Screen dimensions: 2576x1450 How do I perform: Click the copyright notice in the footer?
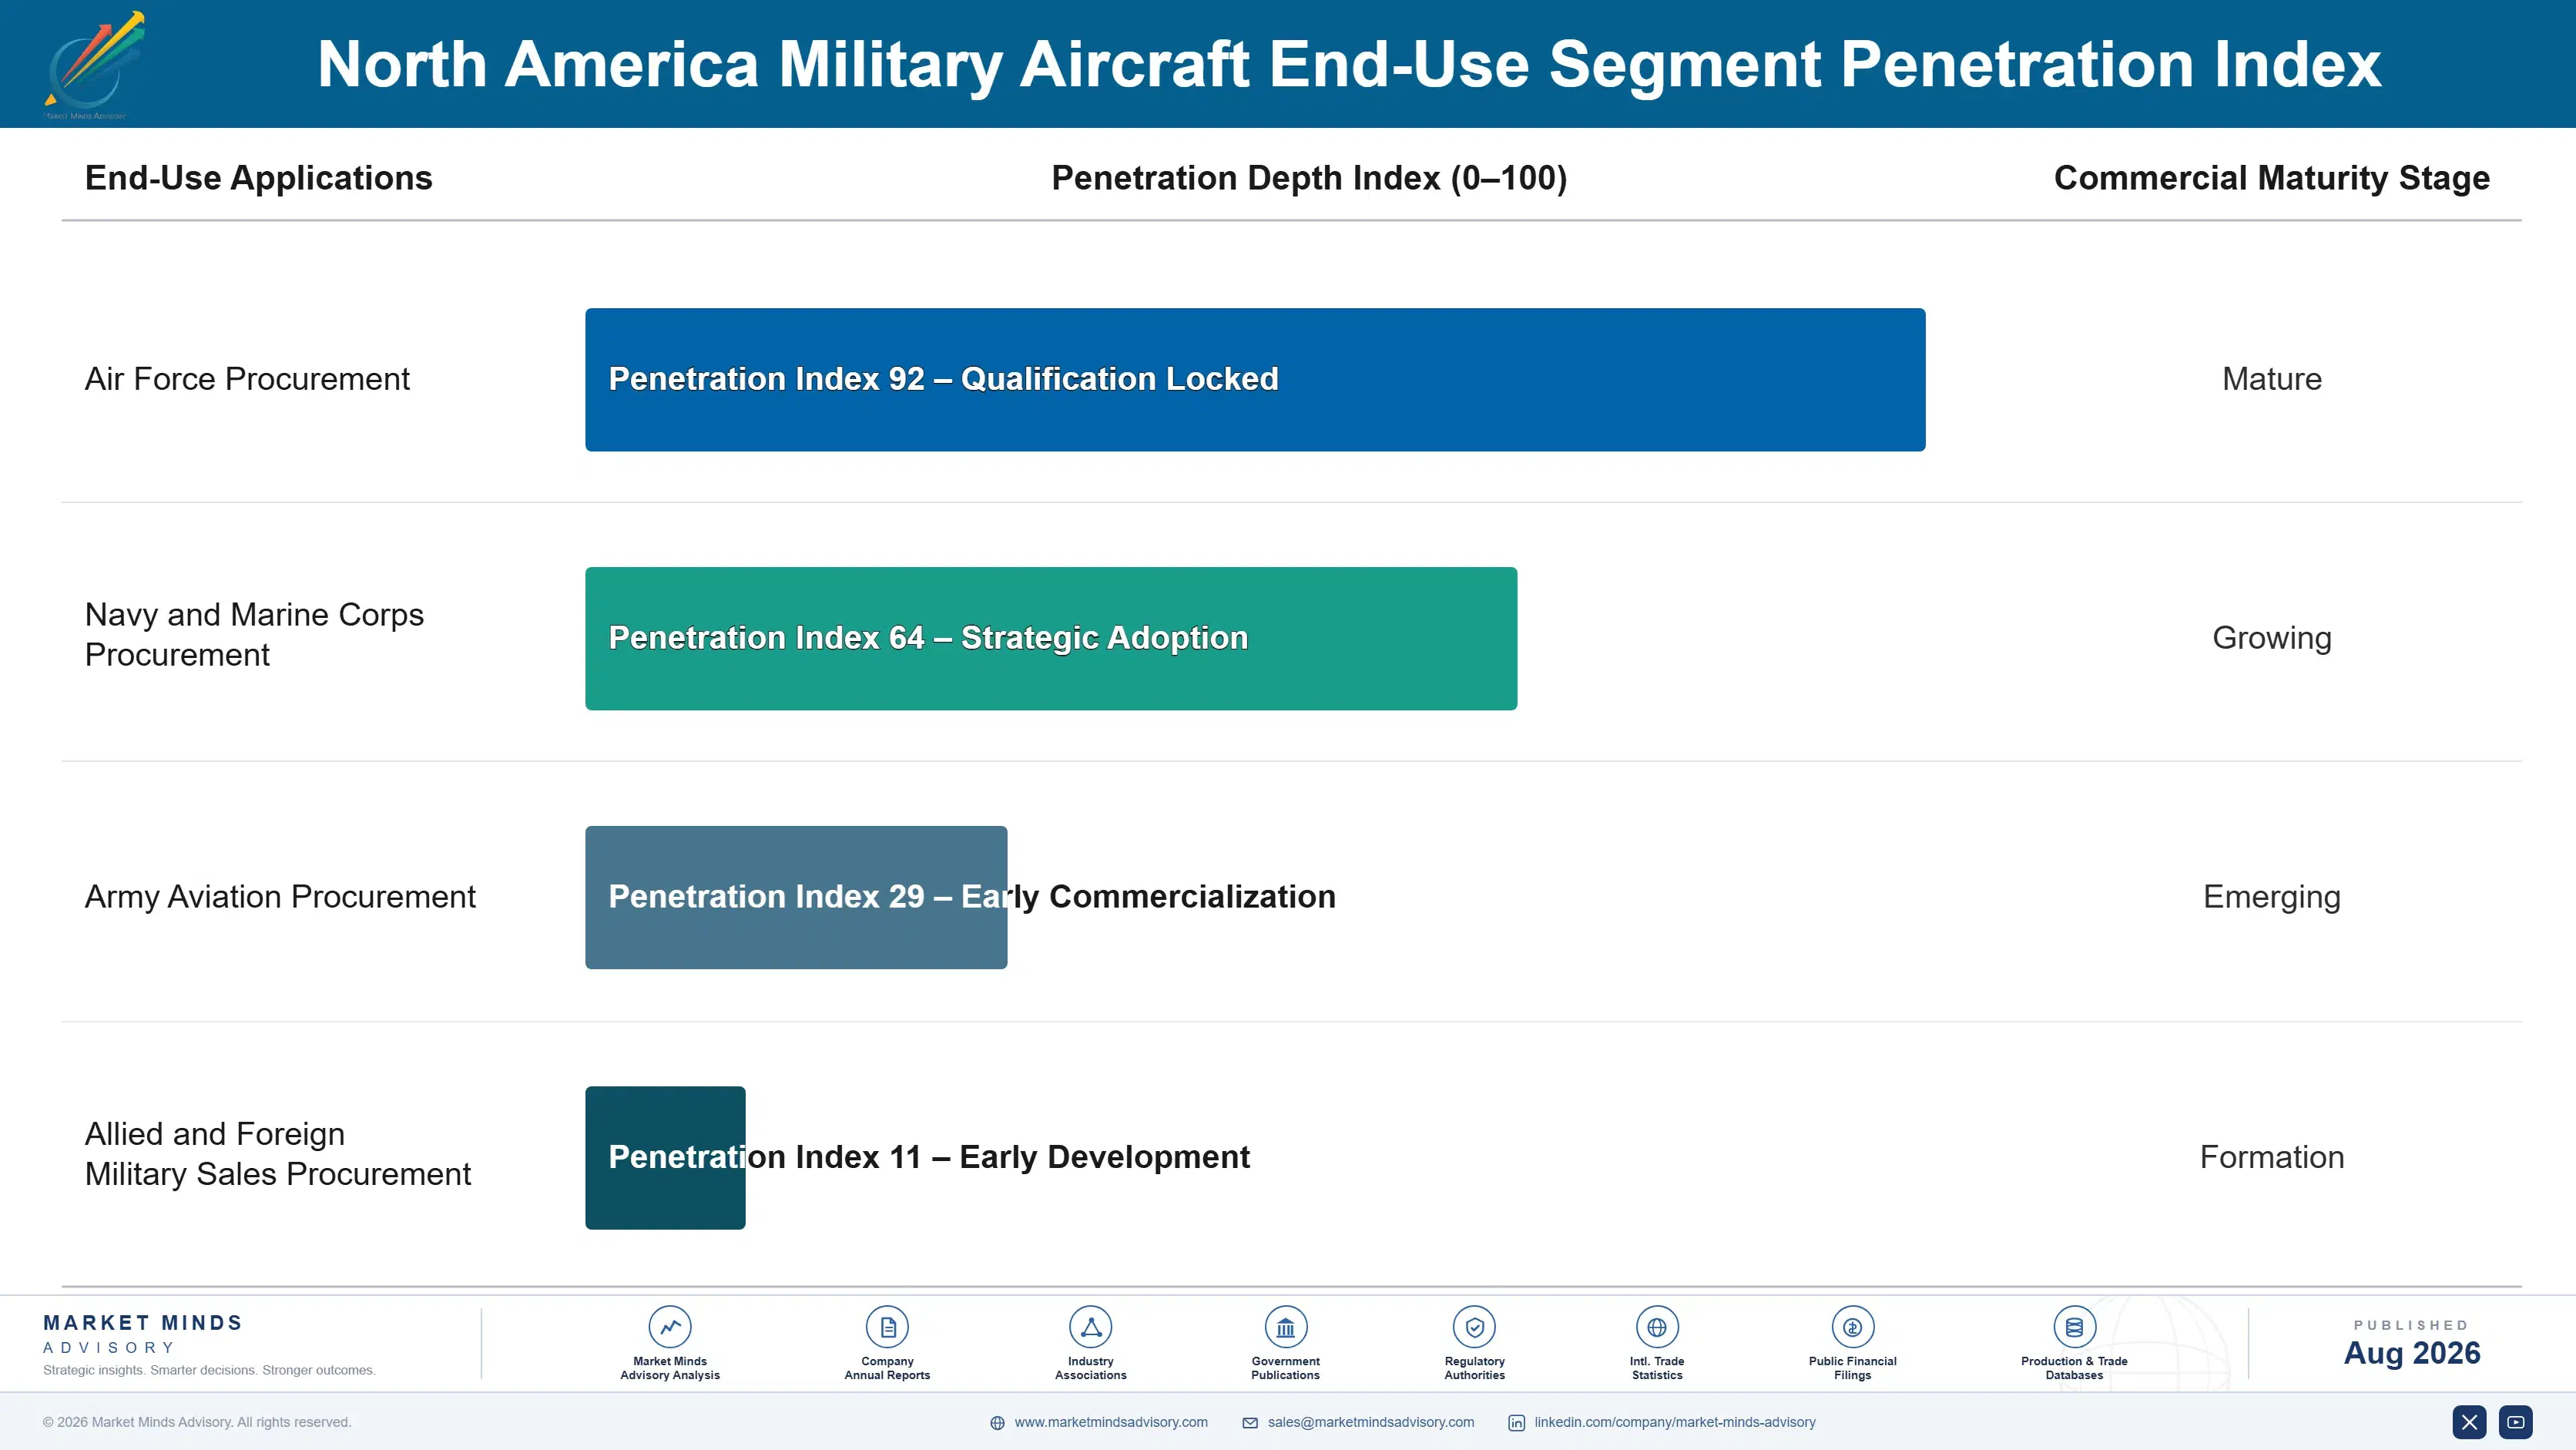(197, 1422)
